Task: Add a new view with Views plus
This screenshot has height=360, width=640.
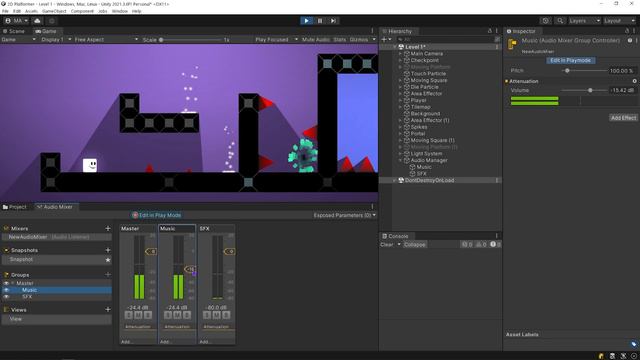Action: click(x=108, y=310)
